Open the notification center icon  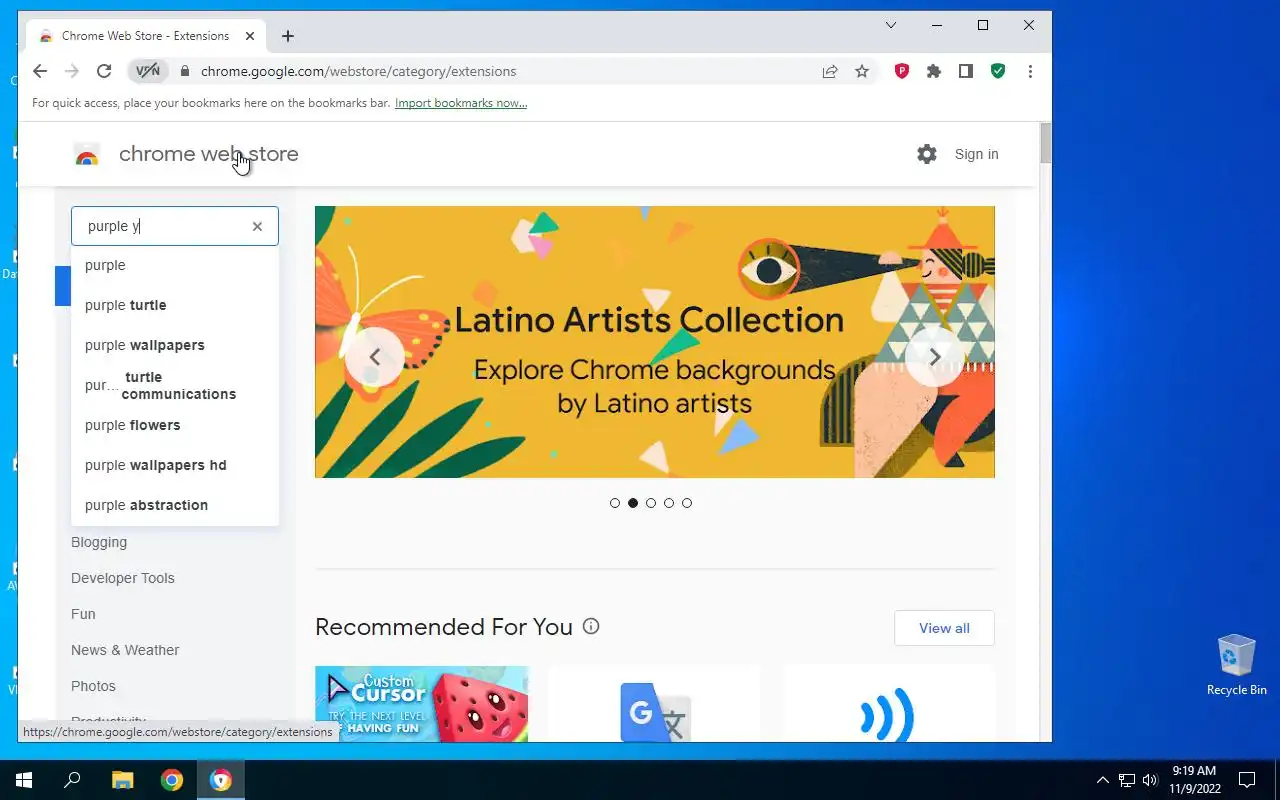point(1247,780)
